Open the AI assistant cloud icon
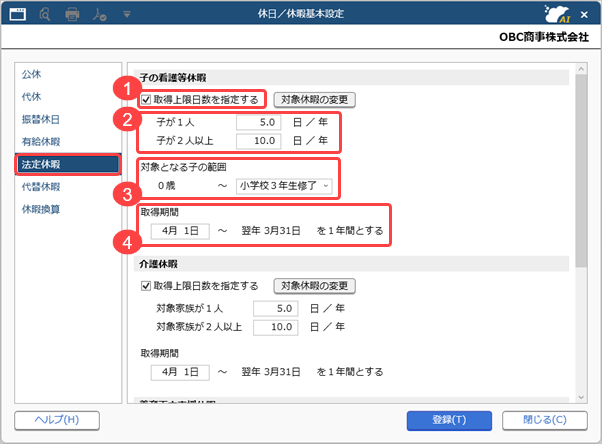This screenshot has width=602, height=444. tap(557, 14)
